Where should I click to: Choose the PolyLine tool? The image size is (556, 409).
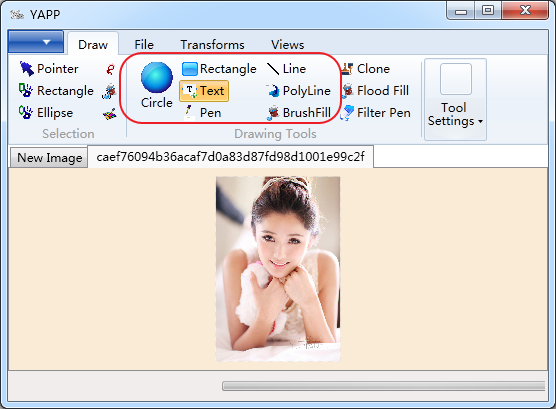tap(299, 91)
